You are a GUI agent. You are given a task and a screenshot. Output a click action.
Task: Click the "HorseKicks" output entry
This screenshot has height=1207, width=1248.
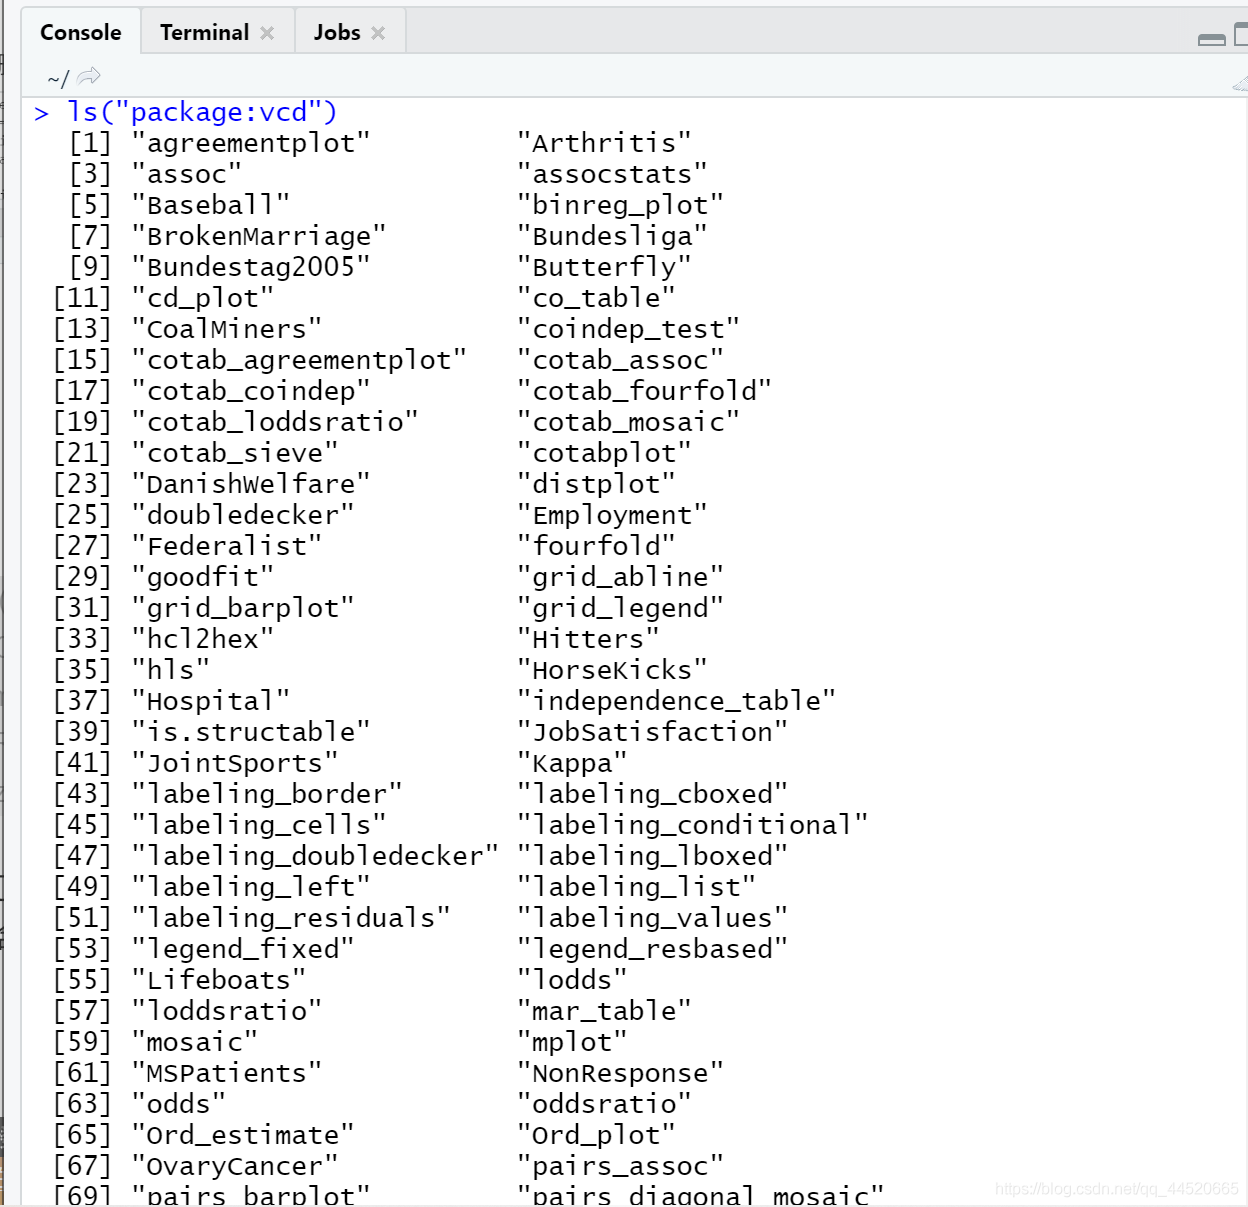click(612, 670)
